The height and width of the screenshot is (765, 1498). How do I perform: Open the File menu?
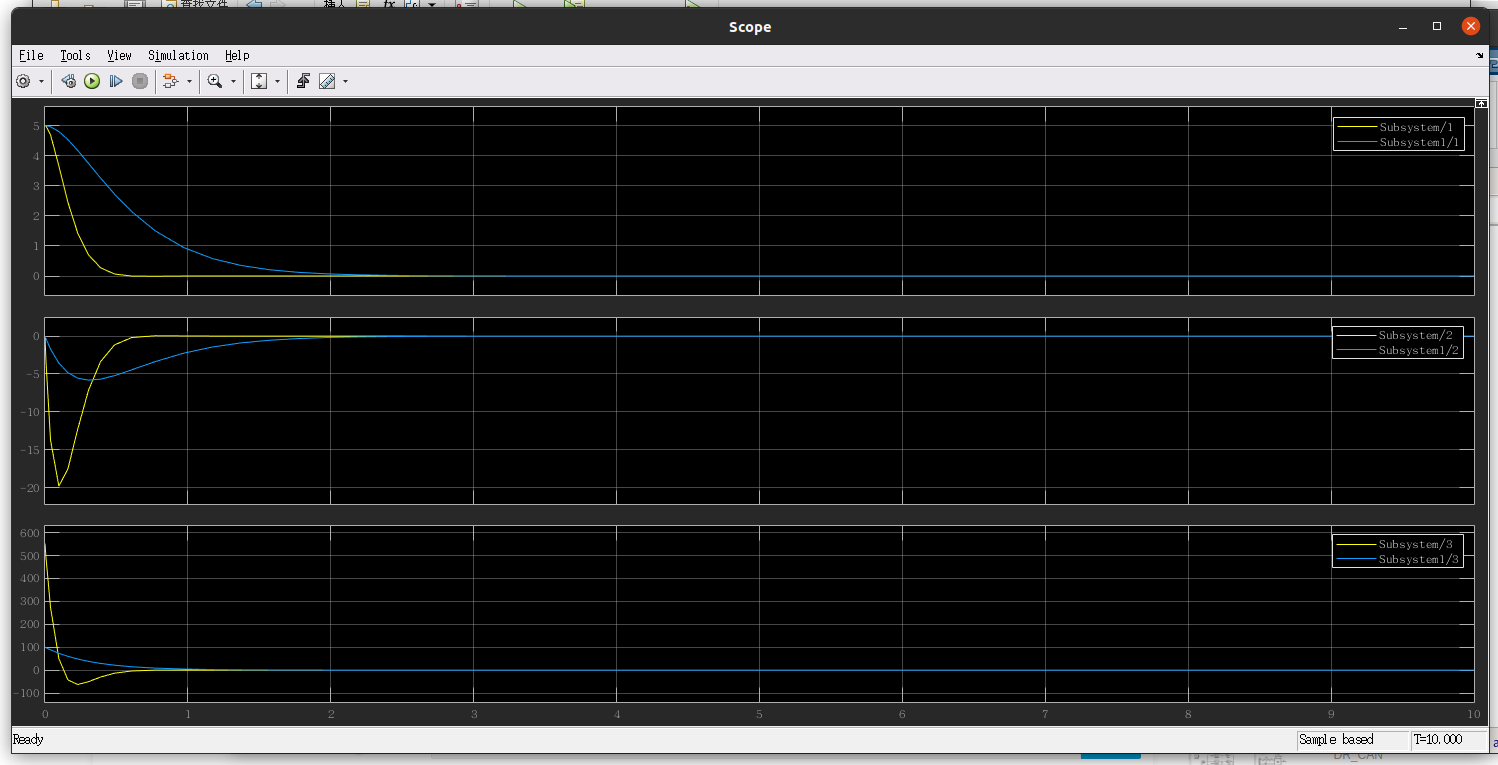[31, 55]
